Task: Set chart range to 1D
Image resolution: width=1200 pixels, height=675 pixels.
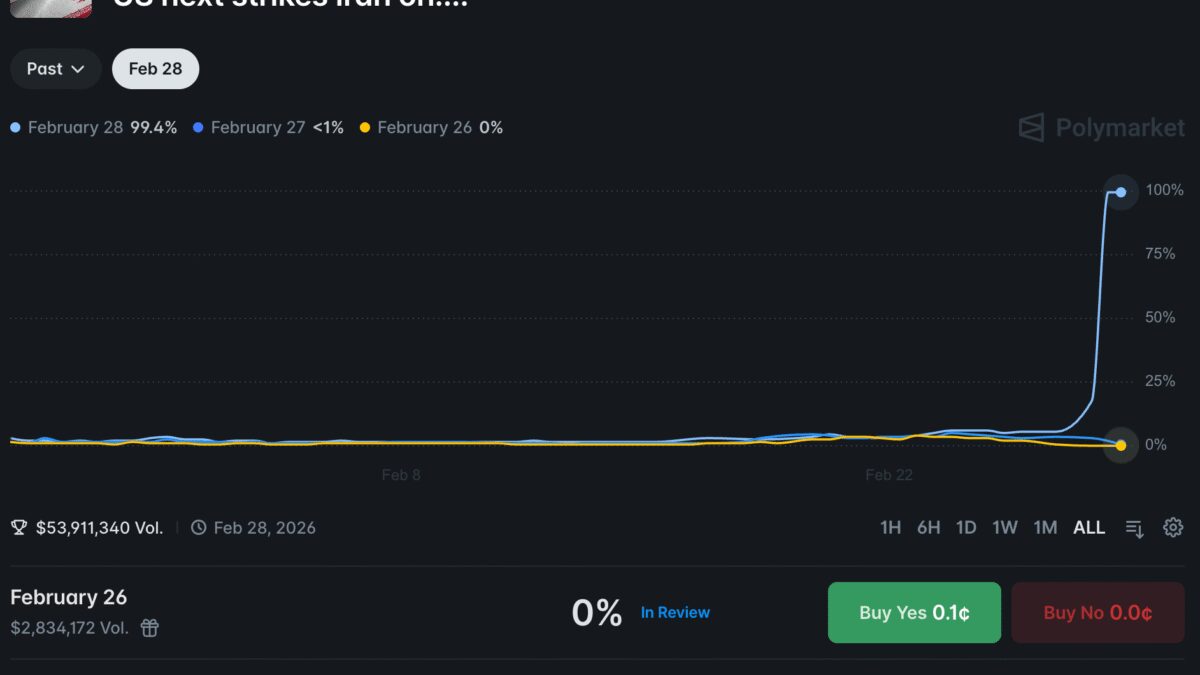Action: coord(966,527)
